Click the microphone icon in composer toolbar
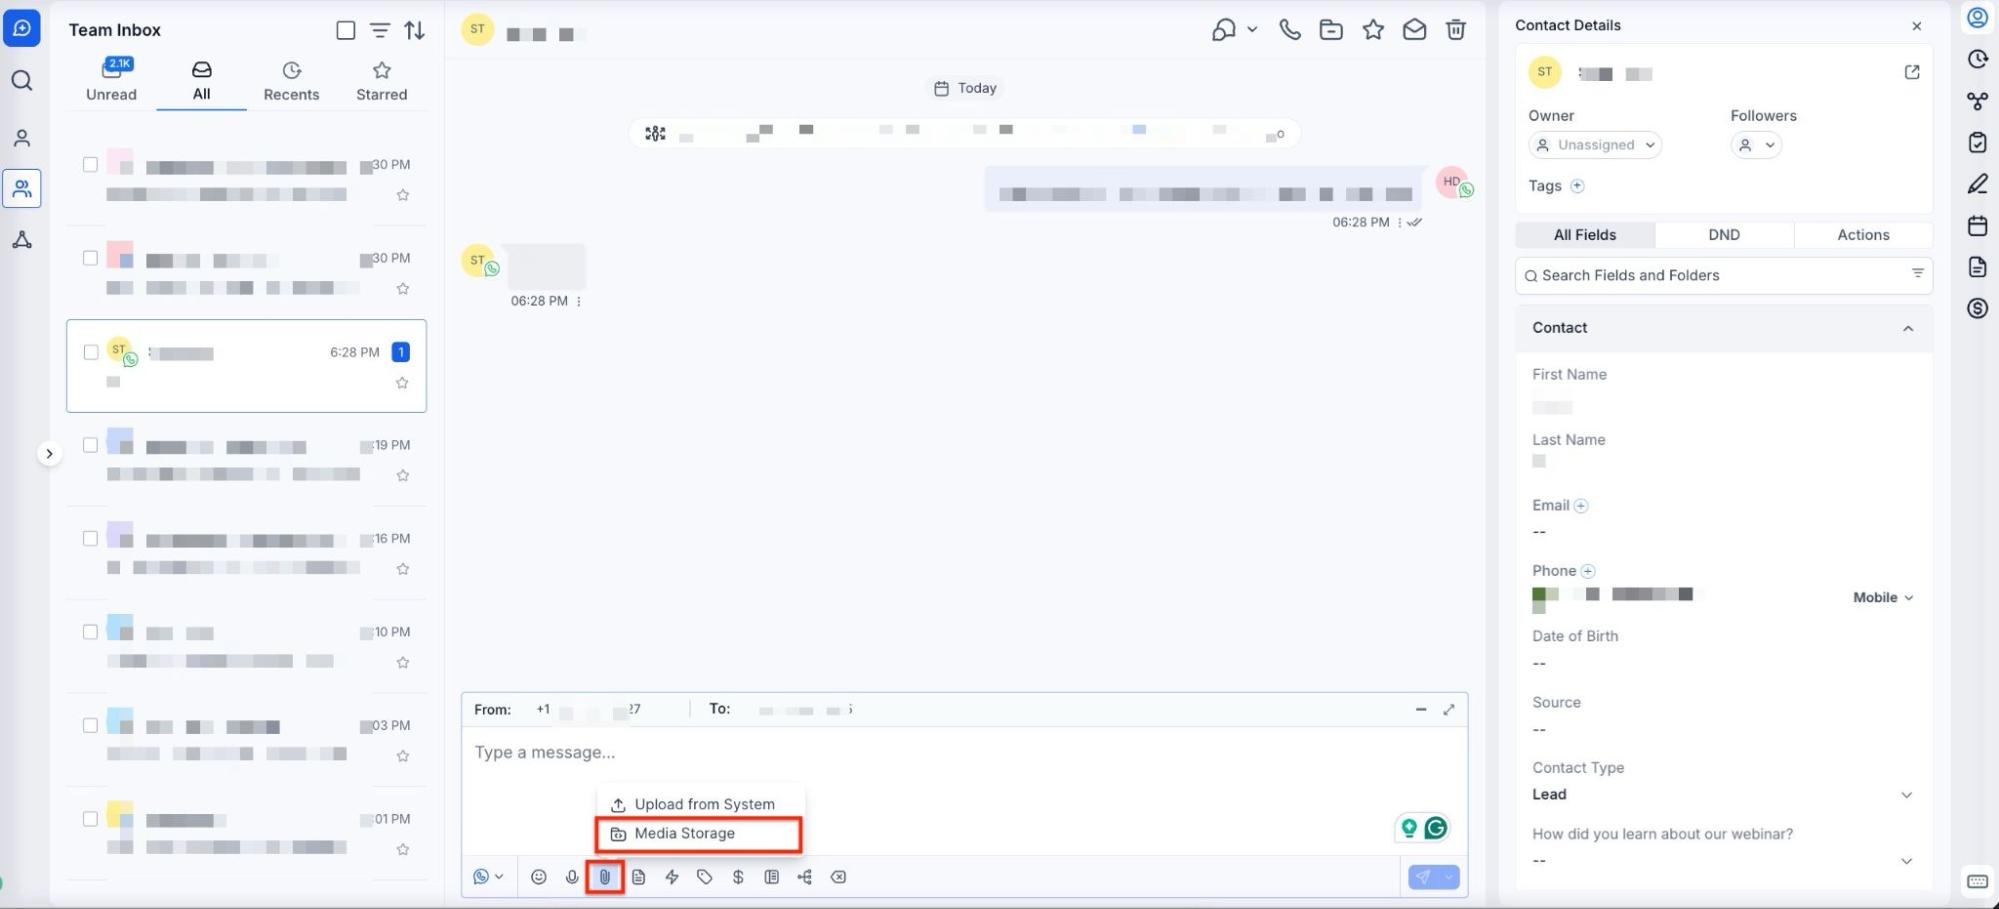 tap(572, 877)
